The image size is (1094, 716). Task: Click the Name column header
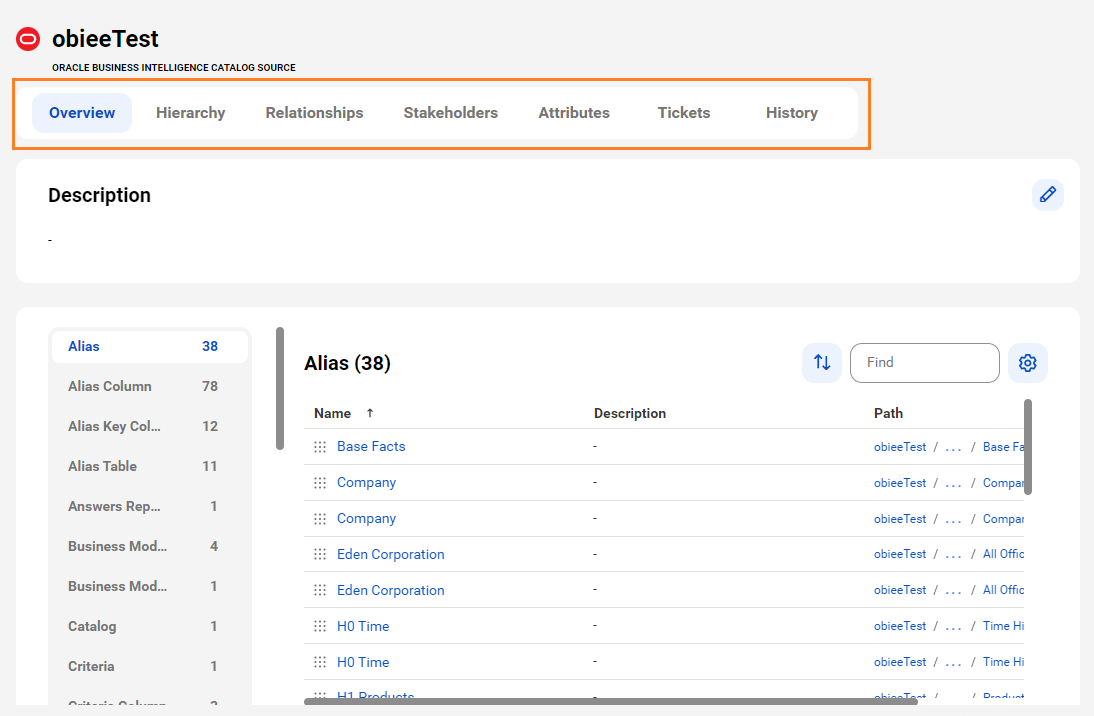[332, 413]
